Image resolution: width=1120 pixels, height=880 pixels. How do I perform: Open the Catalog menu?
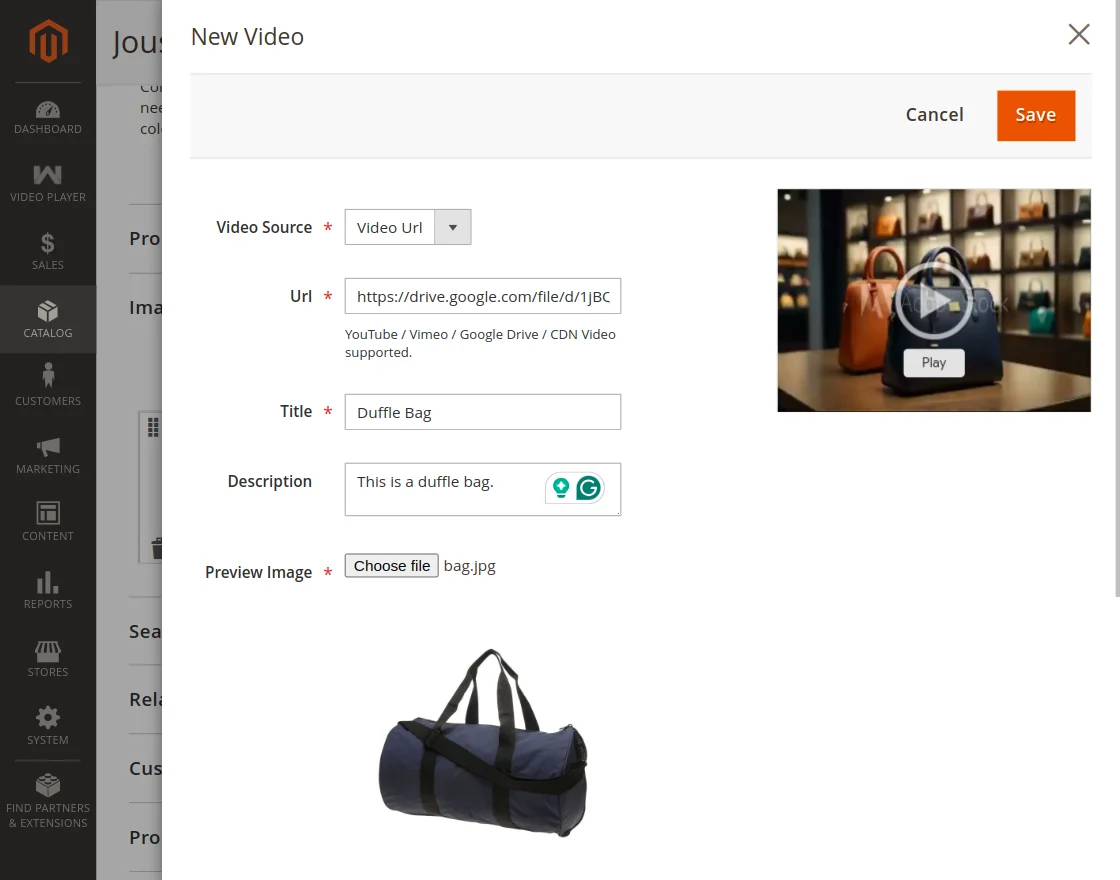point(47,319)
